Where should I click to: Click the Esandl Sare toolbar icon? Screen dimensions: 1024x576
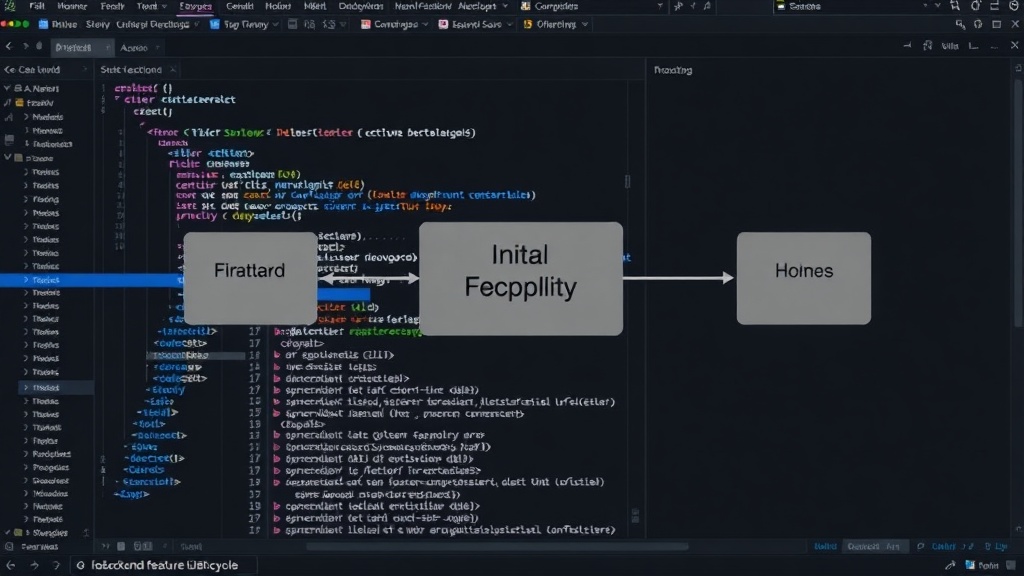[443, 24]
